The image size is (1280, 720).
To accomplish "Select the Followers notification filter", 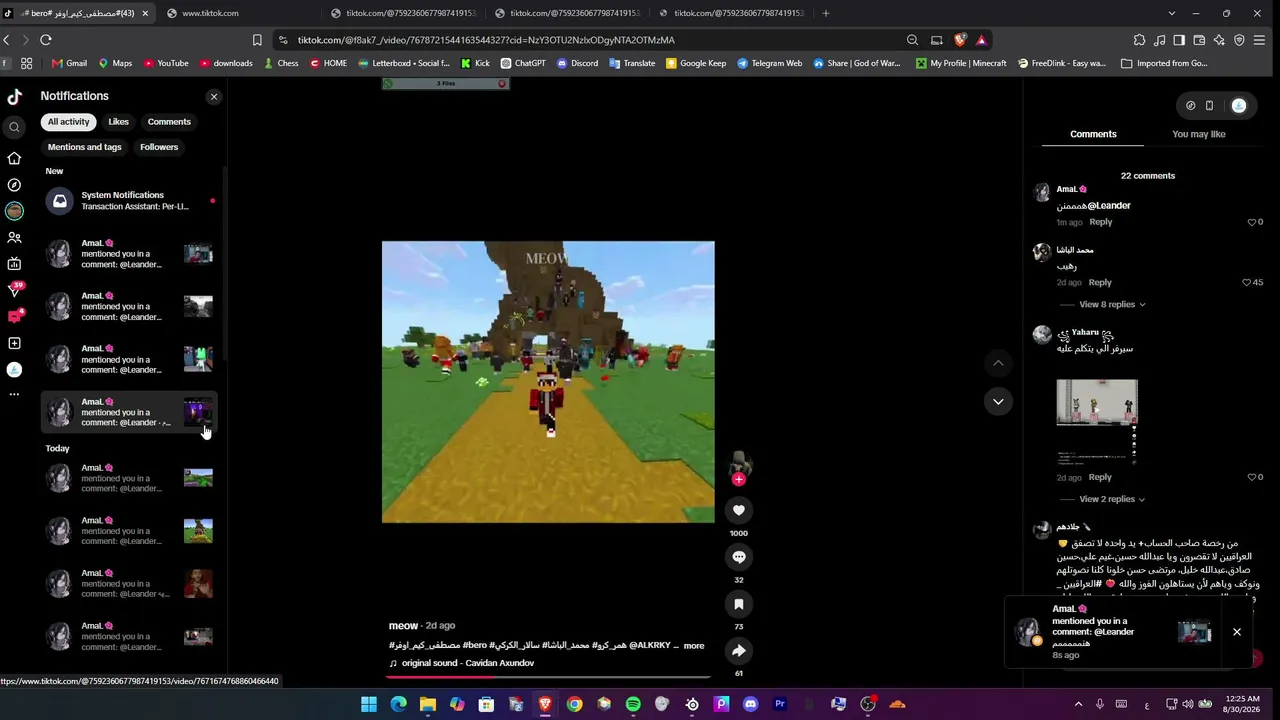I will click(x=159, y=147).
